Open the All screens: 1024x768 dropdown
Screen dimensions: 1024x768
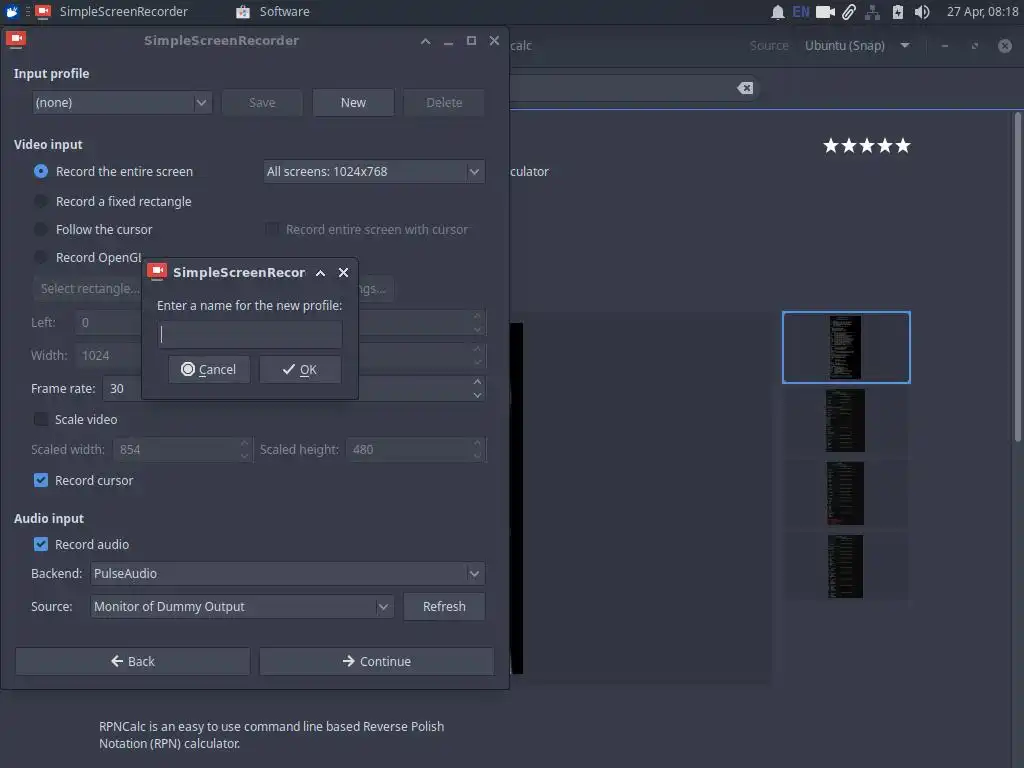(x=374, y=172)
